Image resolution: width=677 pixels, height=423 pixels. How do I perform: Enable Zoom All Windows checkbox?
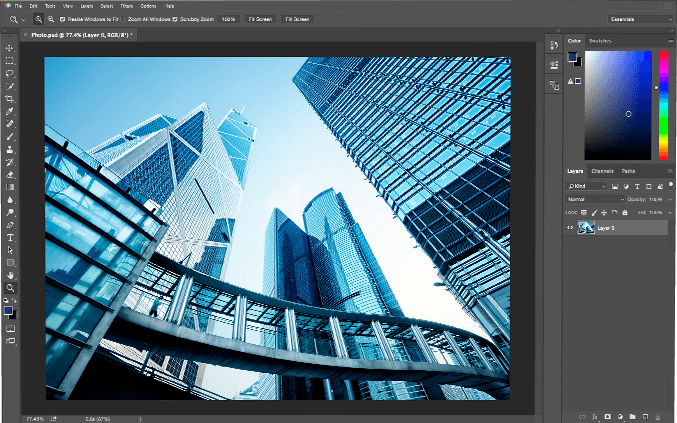pos(124,19)
